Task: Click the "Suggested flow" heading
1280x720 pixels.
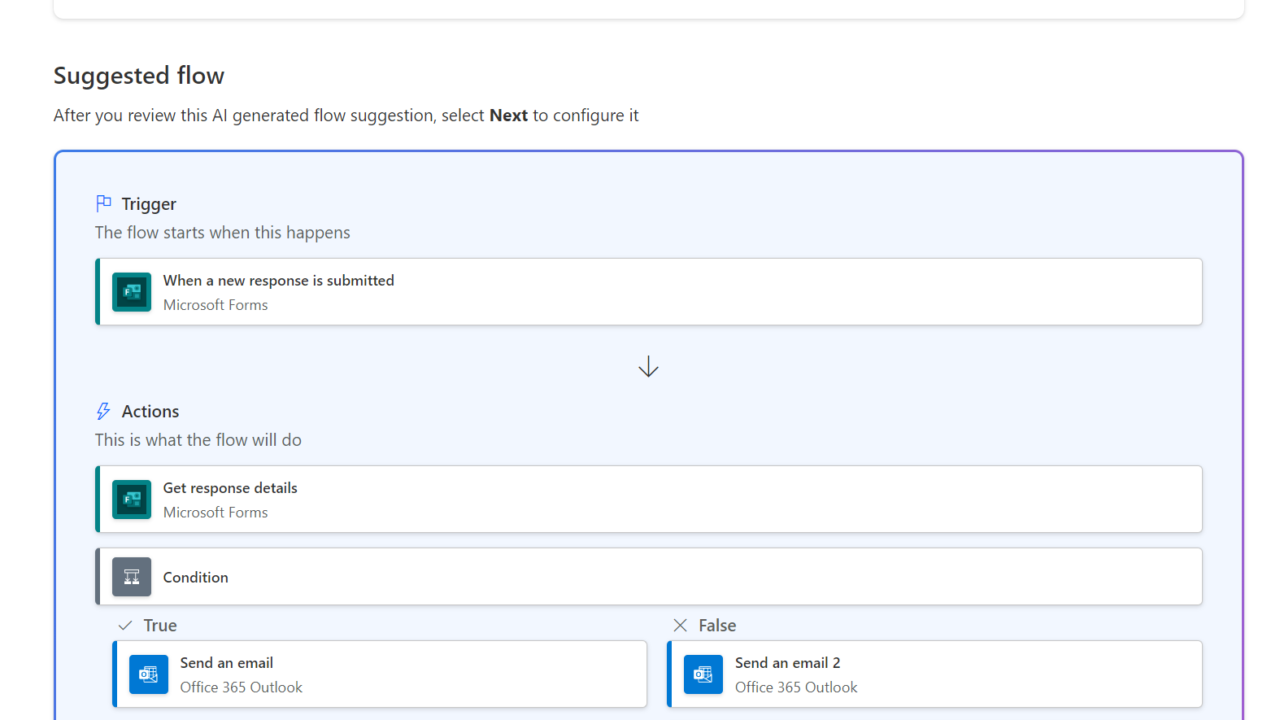Action: pos(139,76)
